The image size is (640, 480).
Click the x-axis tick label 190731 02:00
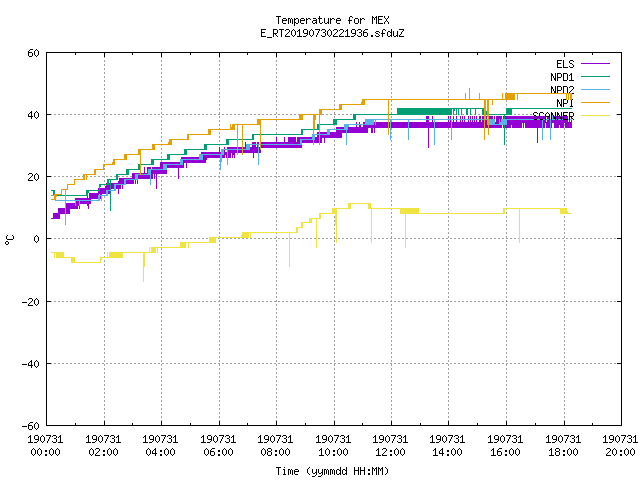103,446
